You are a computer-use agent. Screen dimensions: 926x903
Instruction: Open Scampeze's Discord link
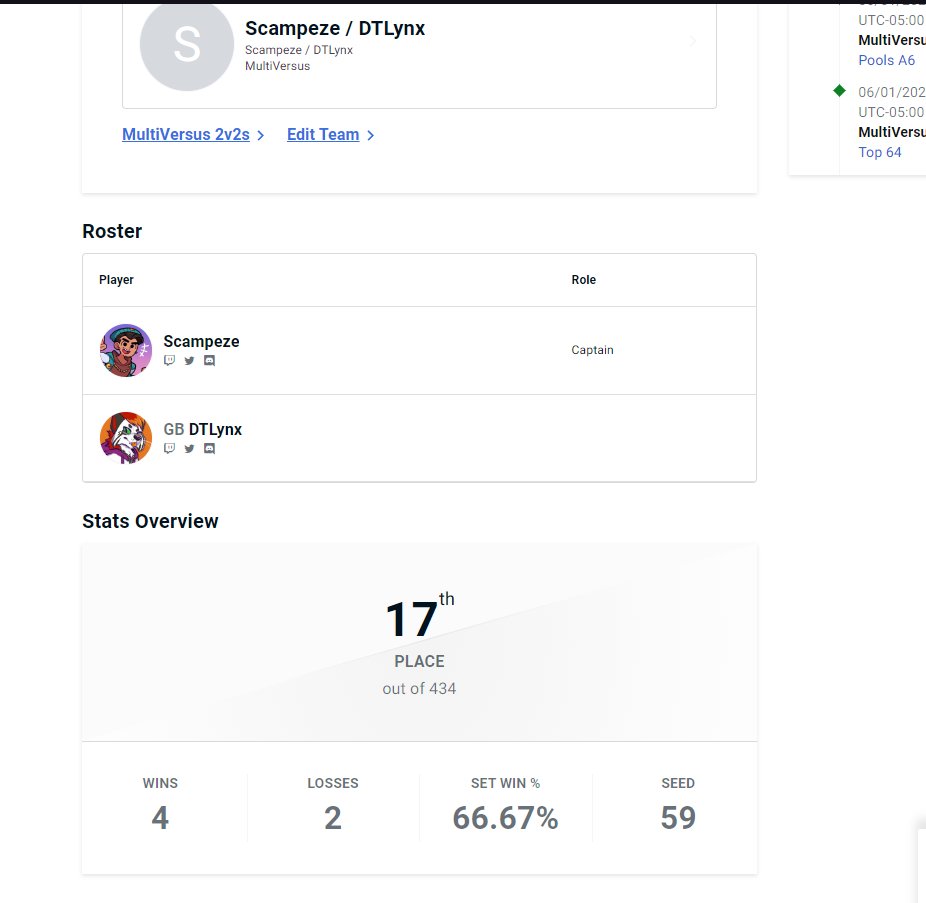[209, 361]
